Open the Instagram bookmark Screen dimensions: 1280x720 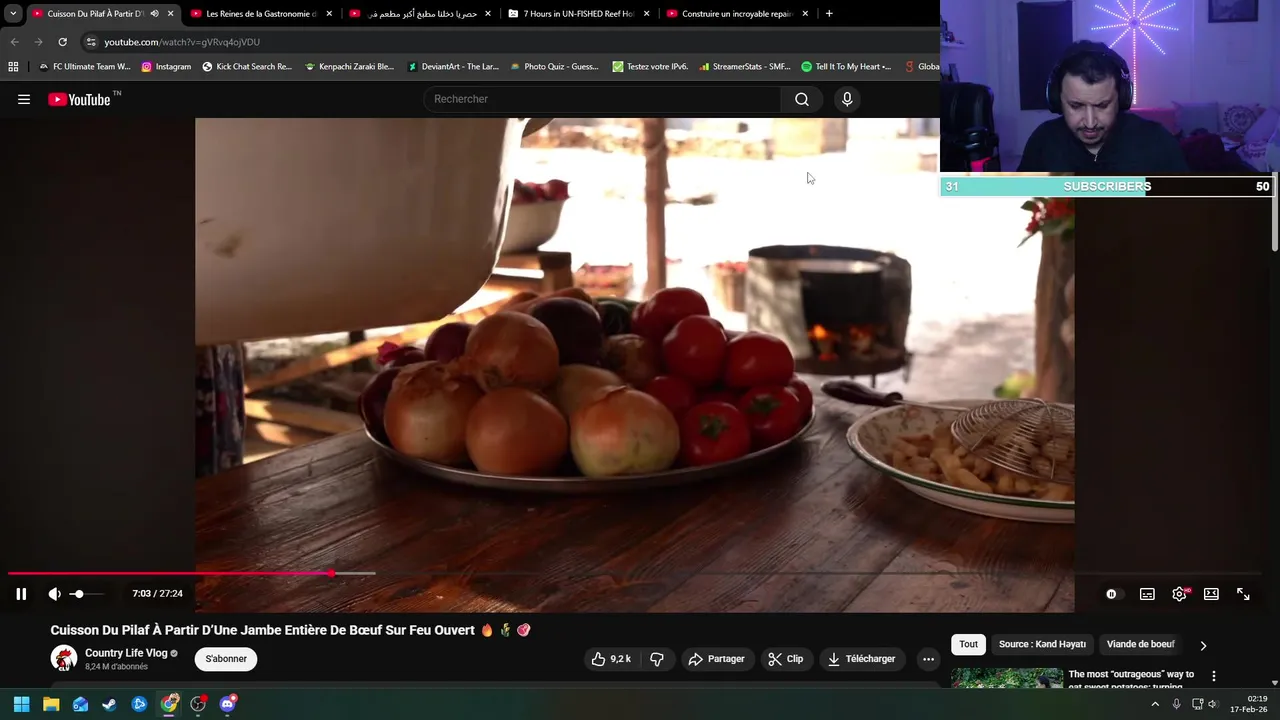(x=166, y=67)
